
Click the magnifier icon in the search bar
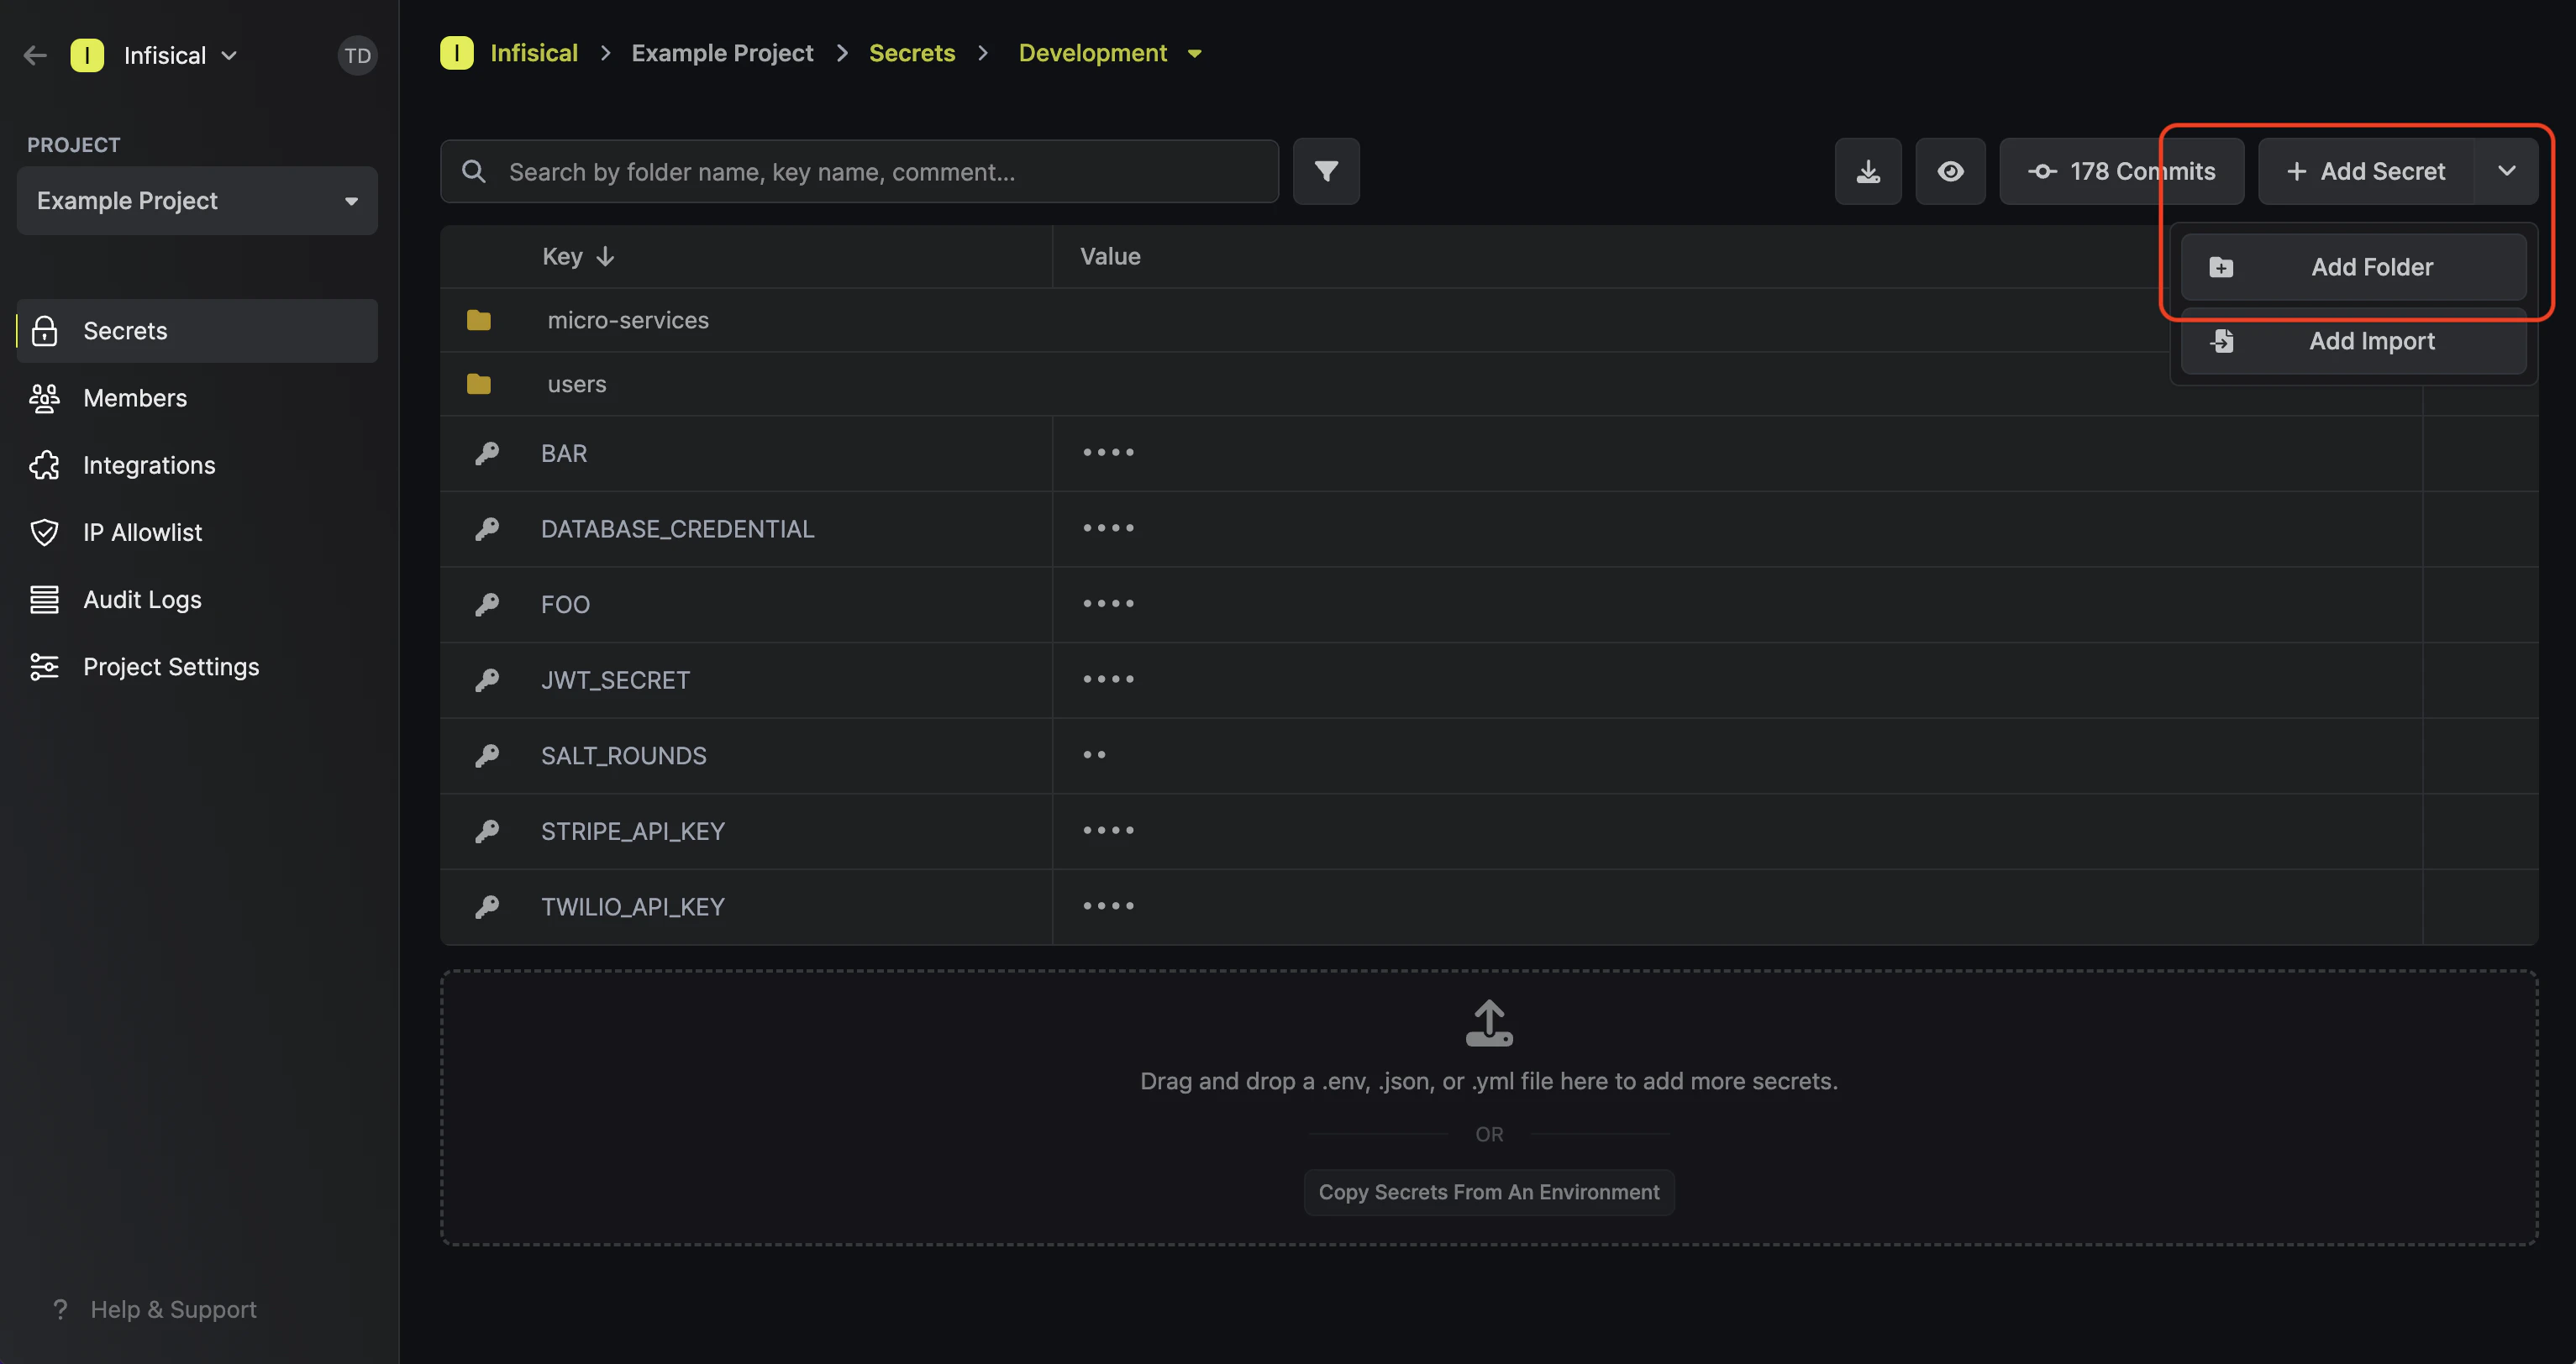tap(474, 171)
